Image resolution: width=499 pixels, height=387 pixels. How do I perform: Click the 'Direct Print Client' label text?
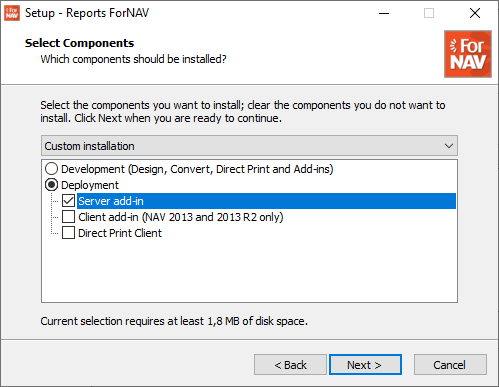[120, 233]
